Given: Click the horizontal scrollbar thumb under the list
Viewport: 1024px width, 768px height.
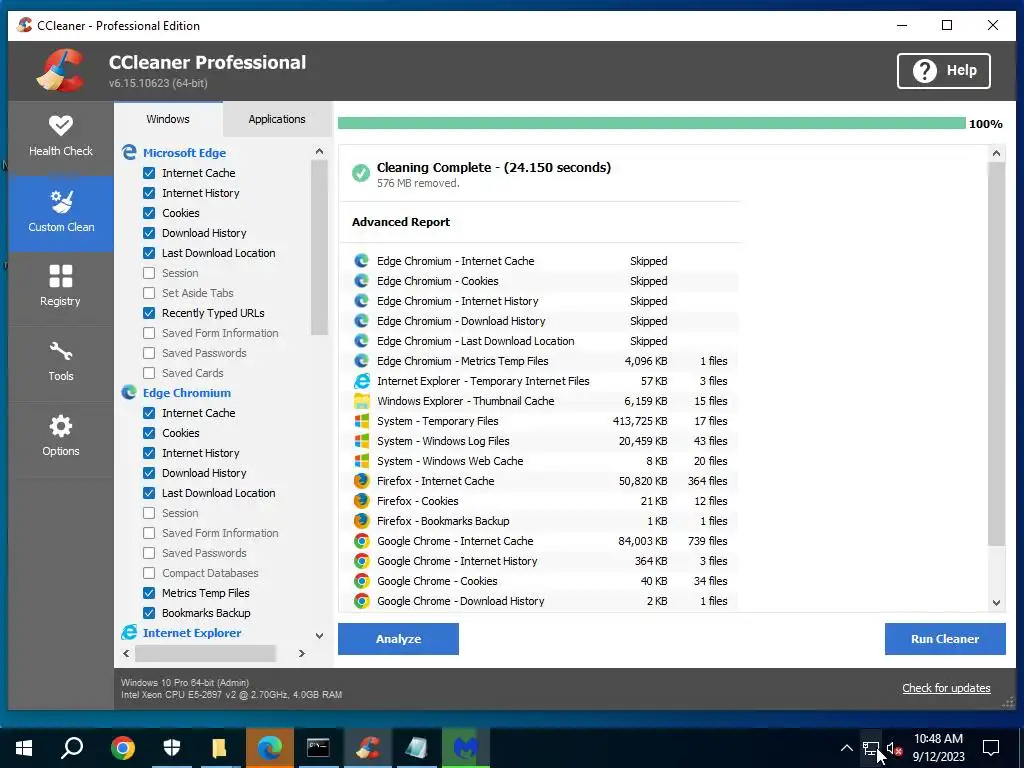Looking at the screenshot, I should [x=205, y=653].
